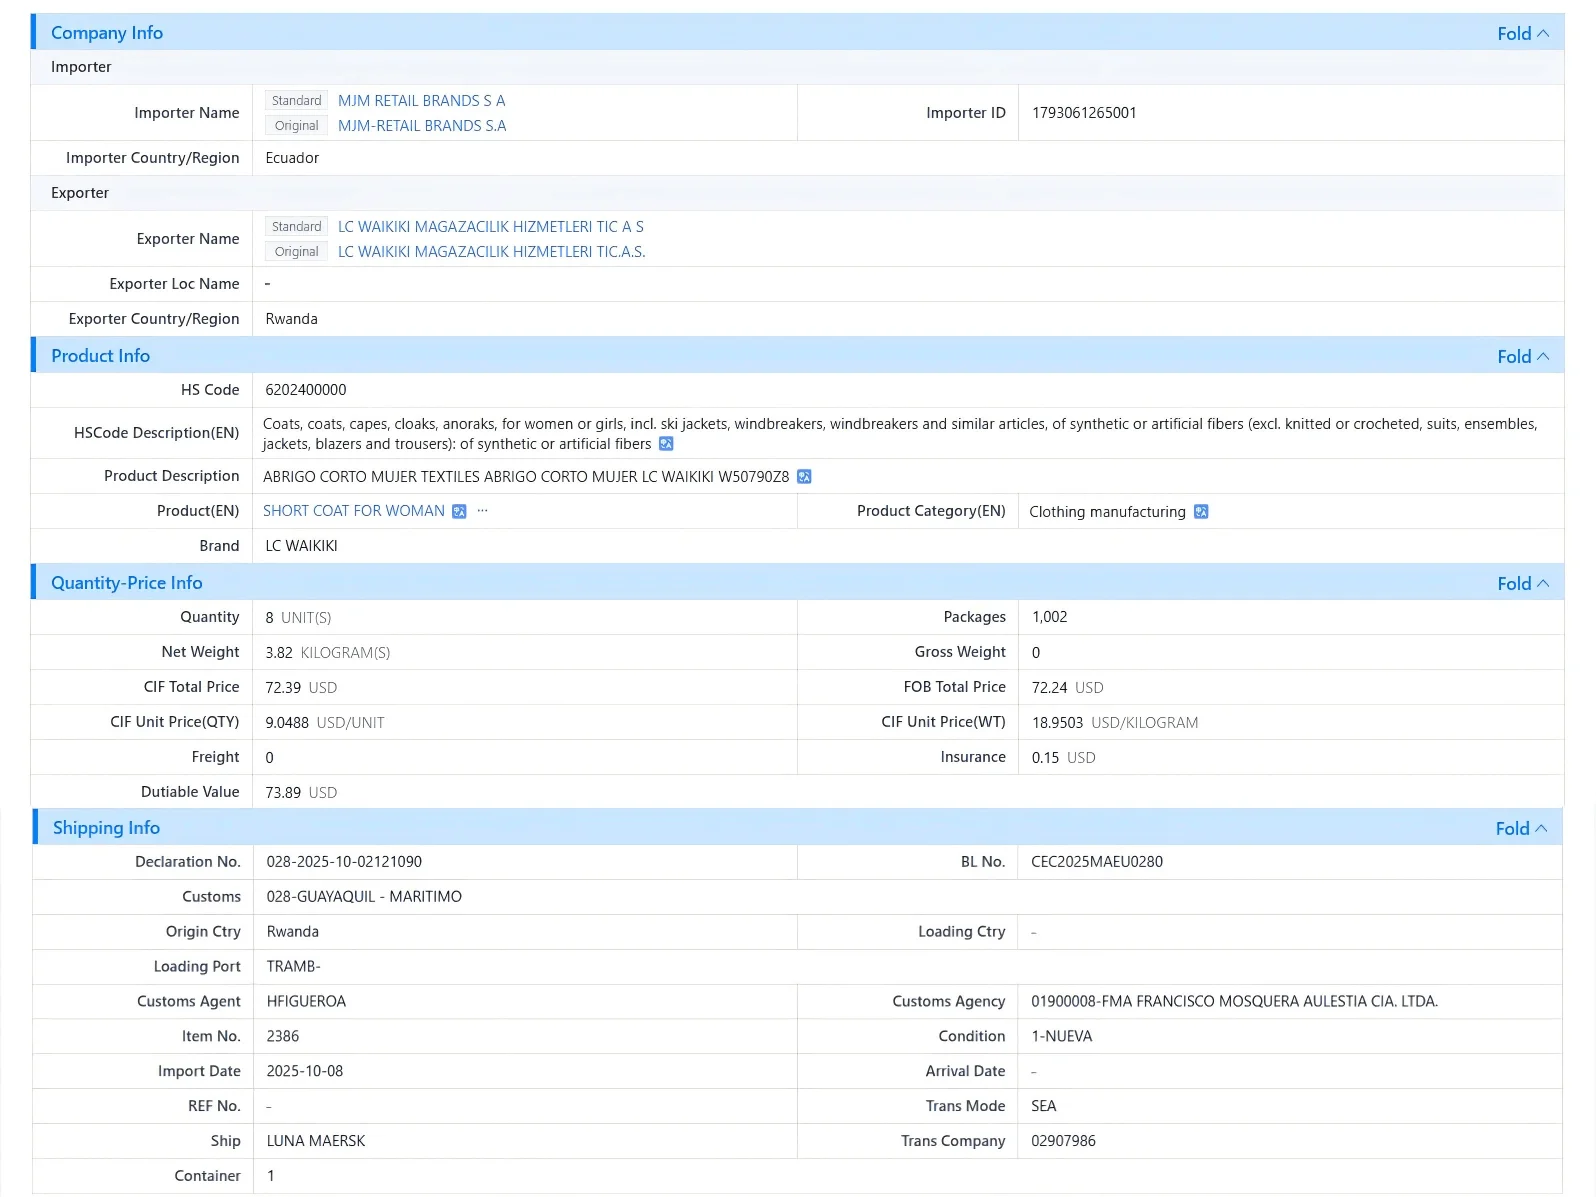Click the BL No. value CEC2025MAEU0280

pyautogui.click(x=1097, y=862)
